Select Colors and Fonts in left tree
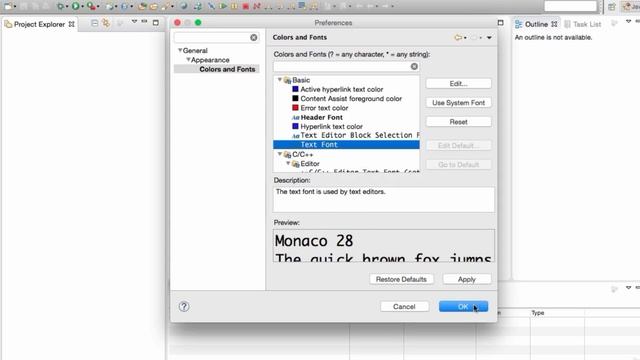 227,69
